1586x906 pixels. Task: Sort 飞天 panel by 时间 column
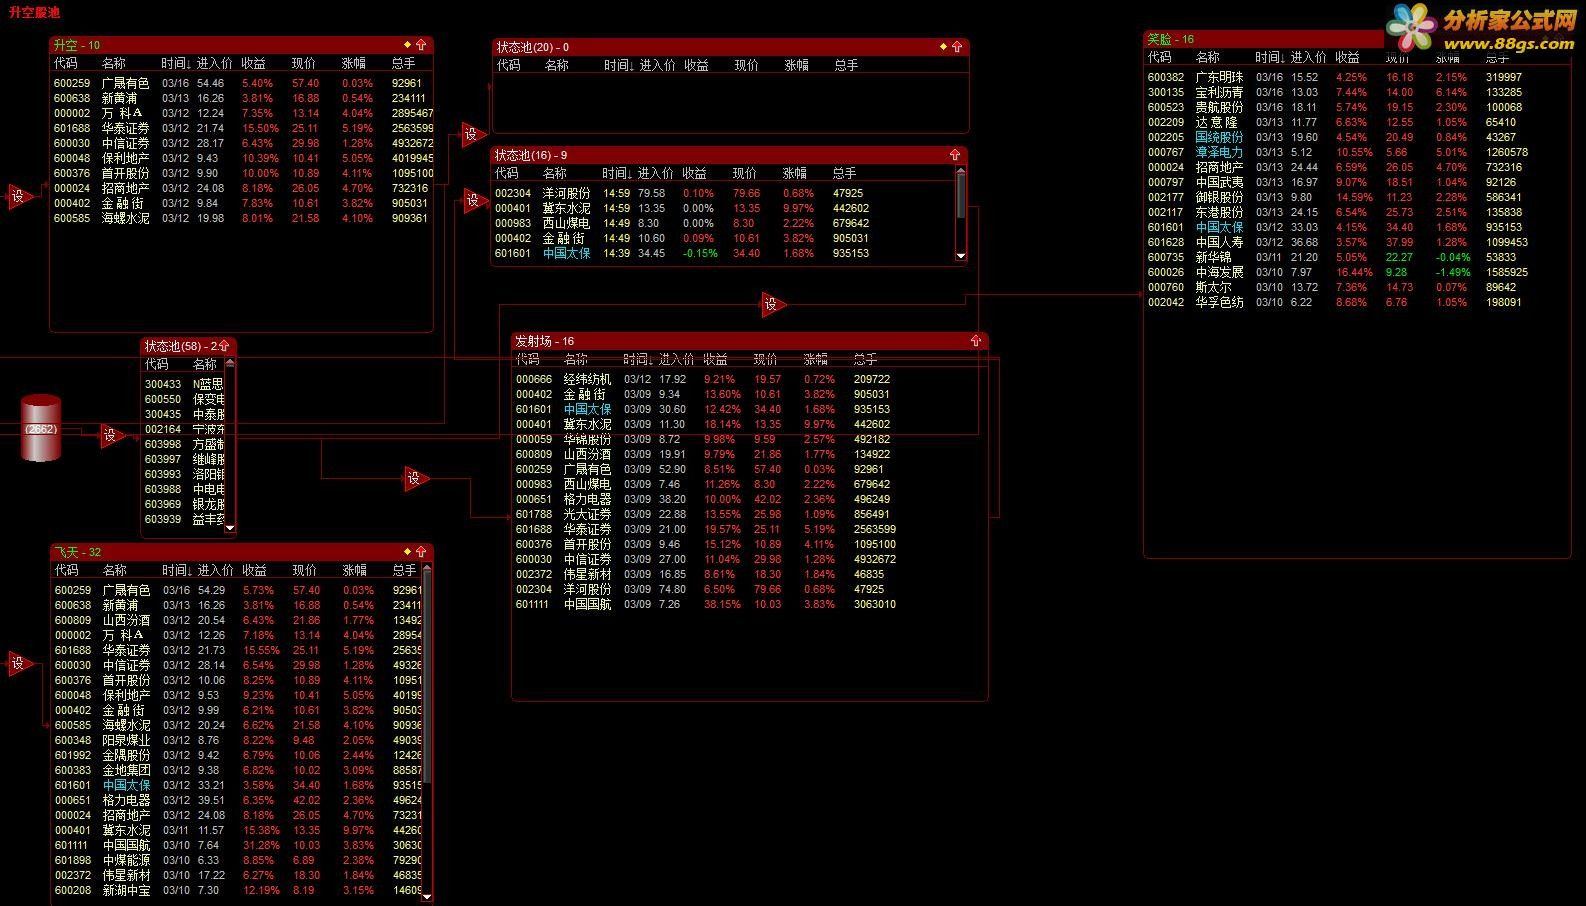point(176,570)
